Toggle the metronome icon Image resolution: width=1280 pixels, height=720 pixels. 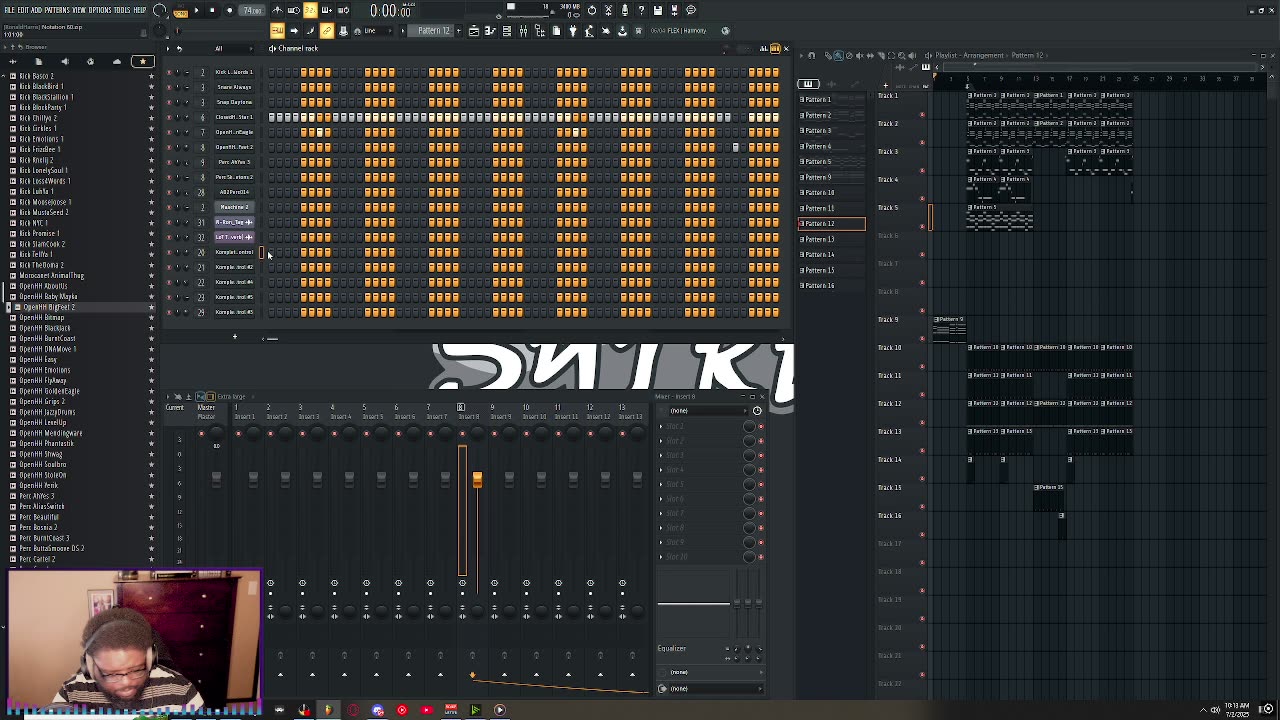click(278, 11)
